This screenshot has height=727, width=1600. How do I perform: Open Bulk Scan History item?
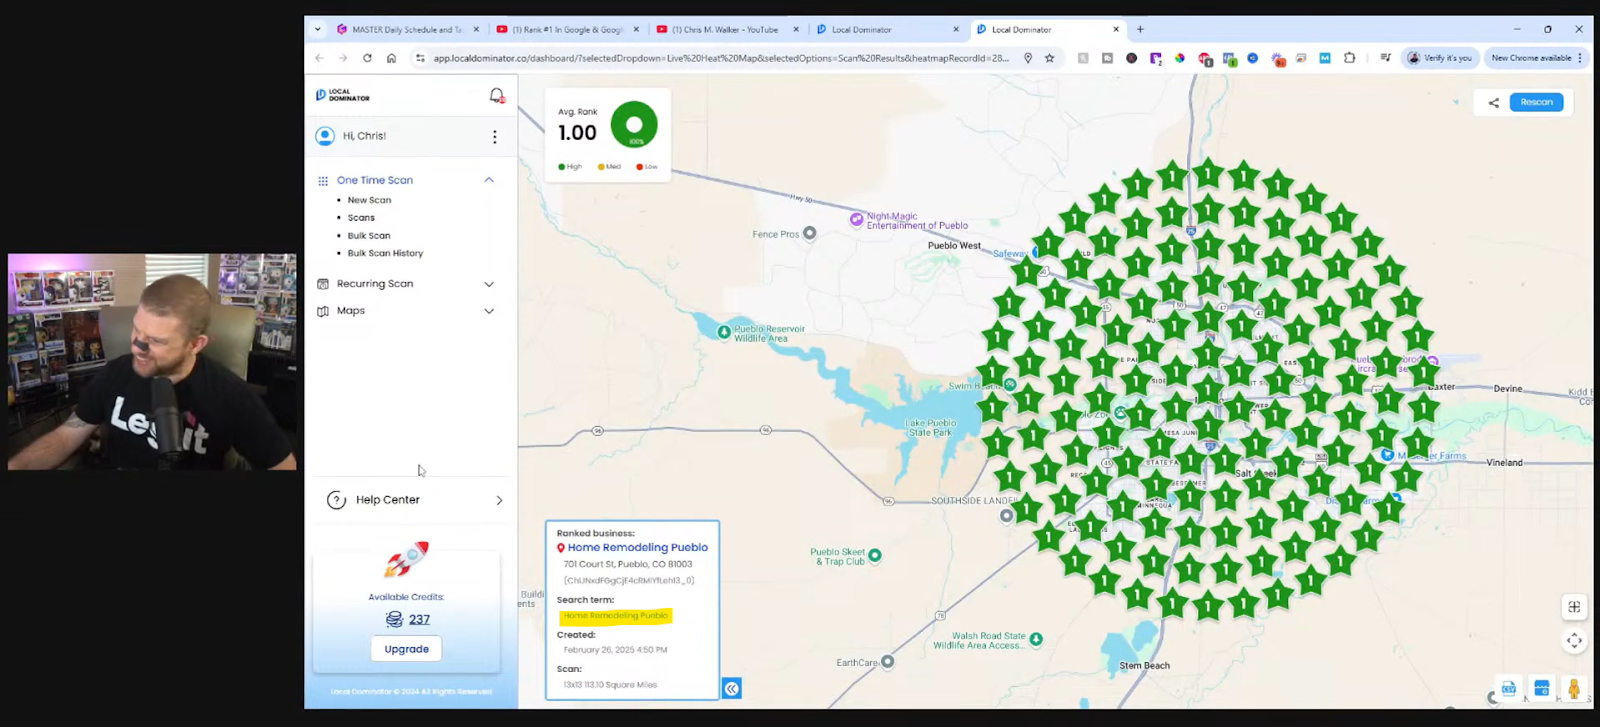tap(385, 253)
